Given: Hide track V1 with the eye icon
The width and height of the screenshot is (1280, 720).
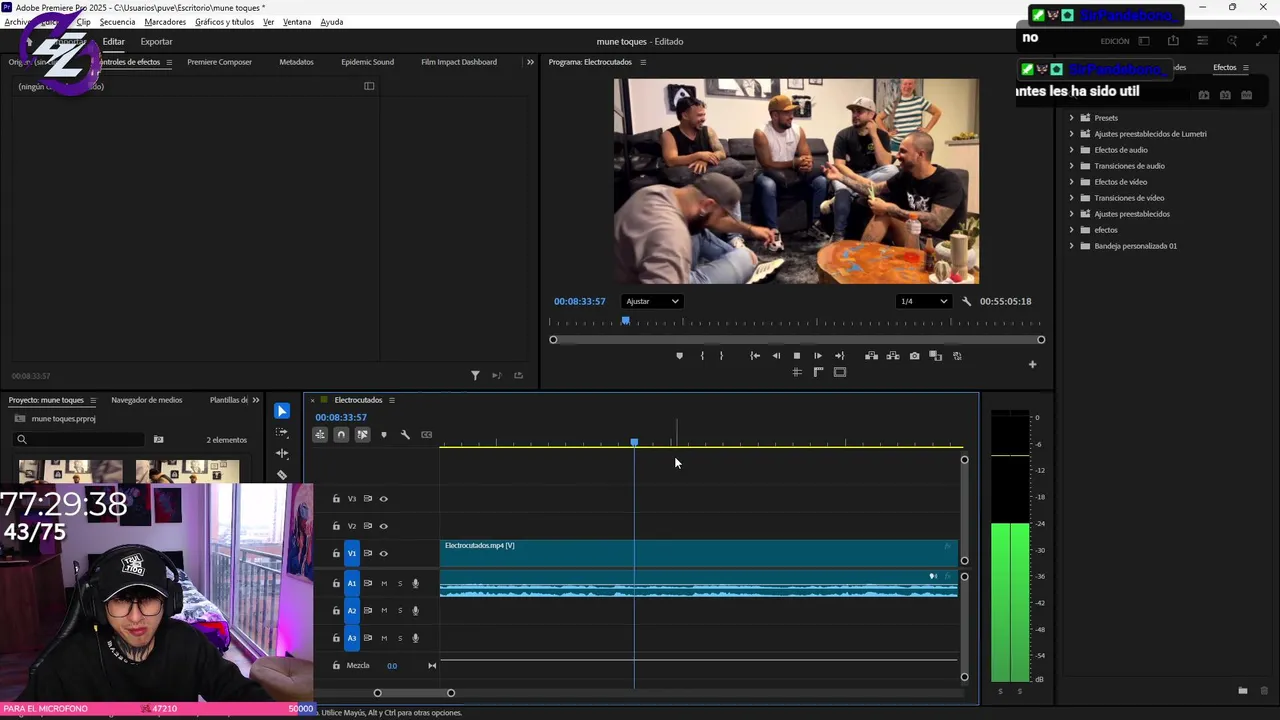Looking at the screenshot, I should (x=383, y=553).
